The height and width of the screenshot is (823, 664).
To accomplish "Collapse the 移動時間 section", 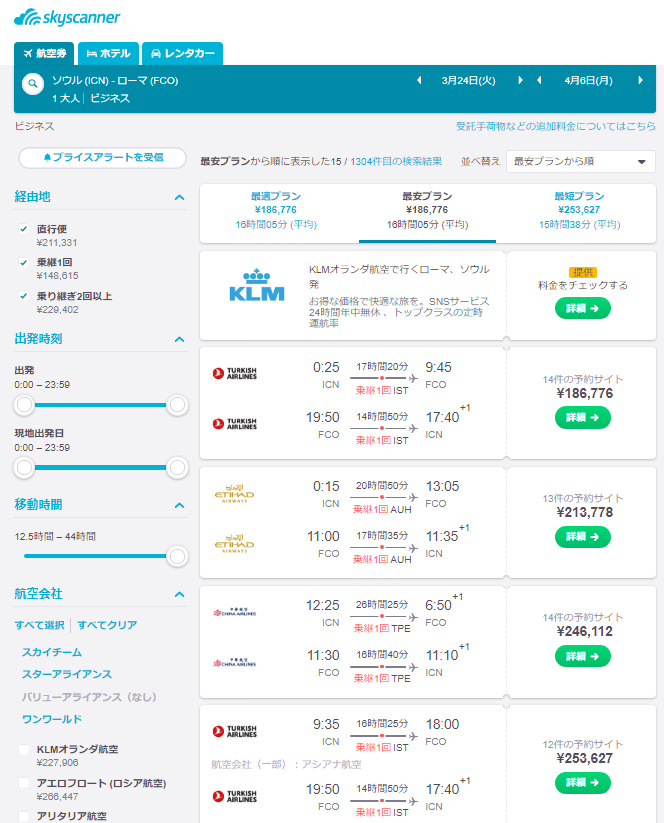I will [179, 505].
